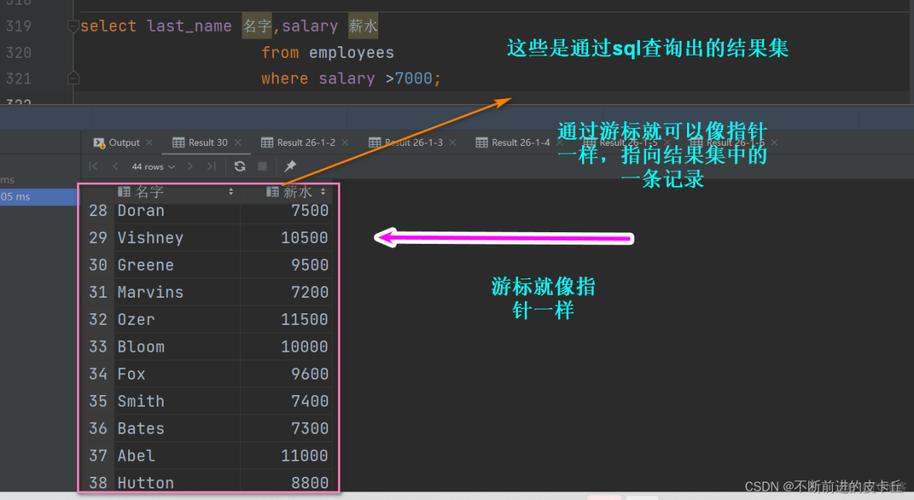
Task: Select the Abel name cell
Action: (177, 456)
